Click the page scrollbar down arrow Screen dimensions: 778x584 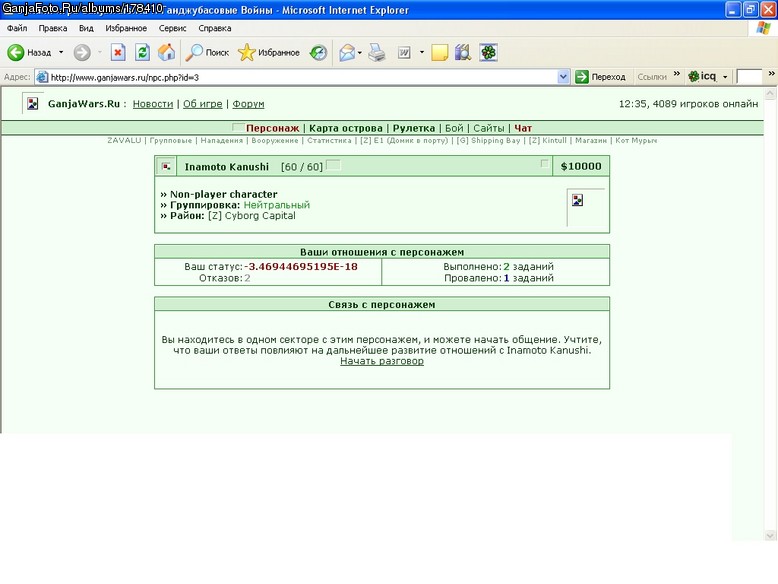(x=770, y=535)
